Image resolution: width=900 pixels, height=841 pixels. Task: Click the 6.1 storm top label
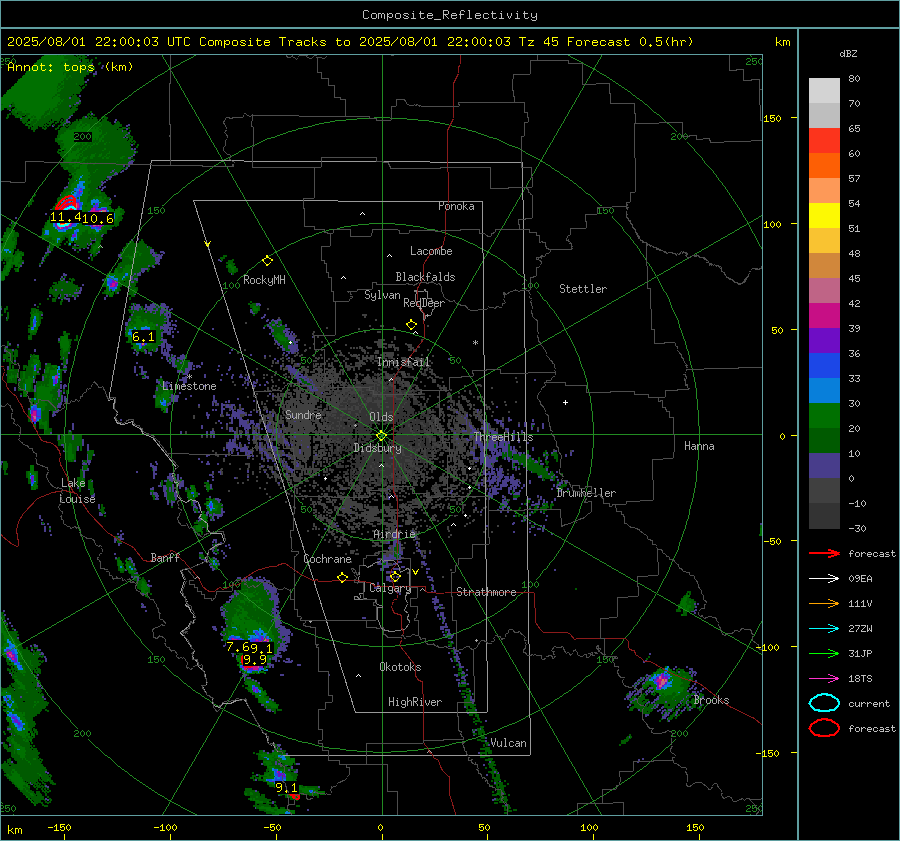[143, 337]
